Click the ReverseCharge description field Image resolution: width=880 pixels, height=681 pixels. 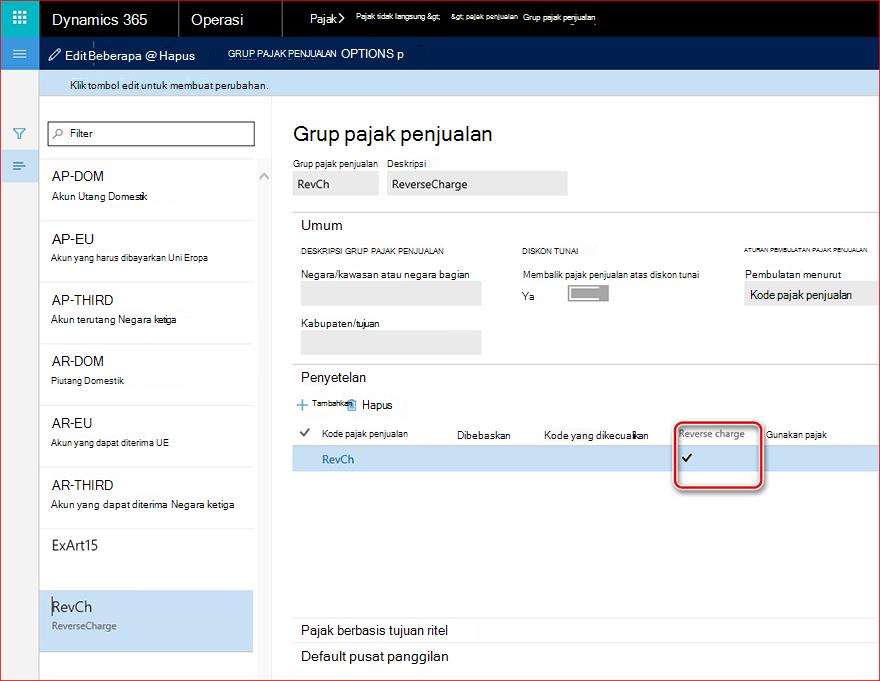(477, 184)
